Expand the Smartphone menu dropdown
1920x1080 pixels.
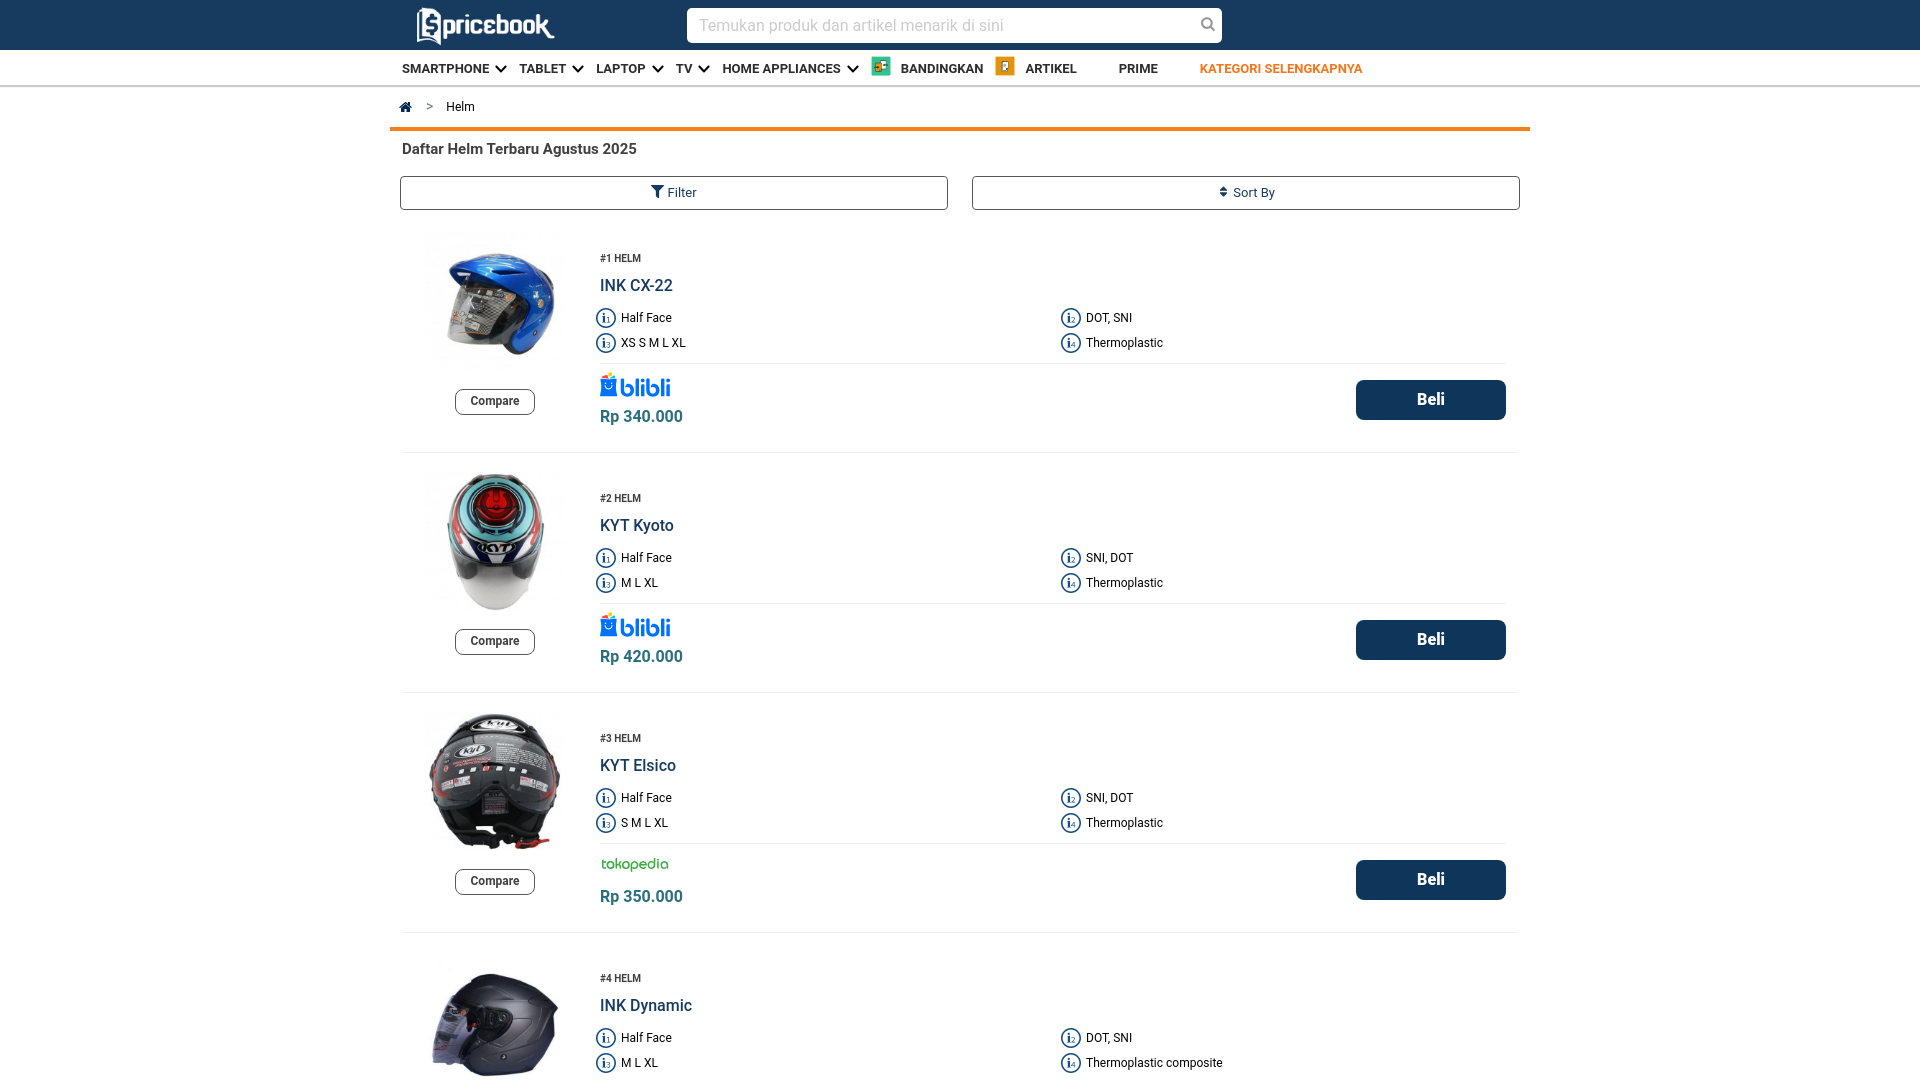tap(454, 69)
